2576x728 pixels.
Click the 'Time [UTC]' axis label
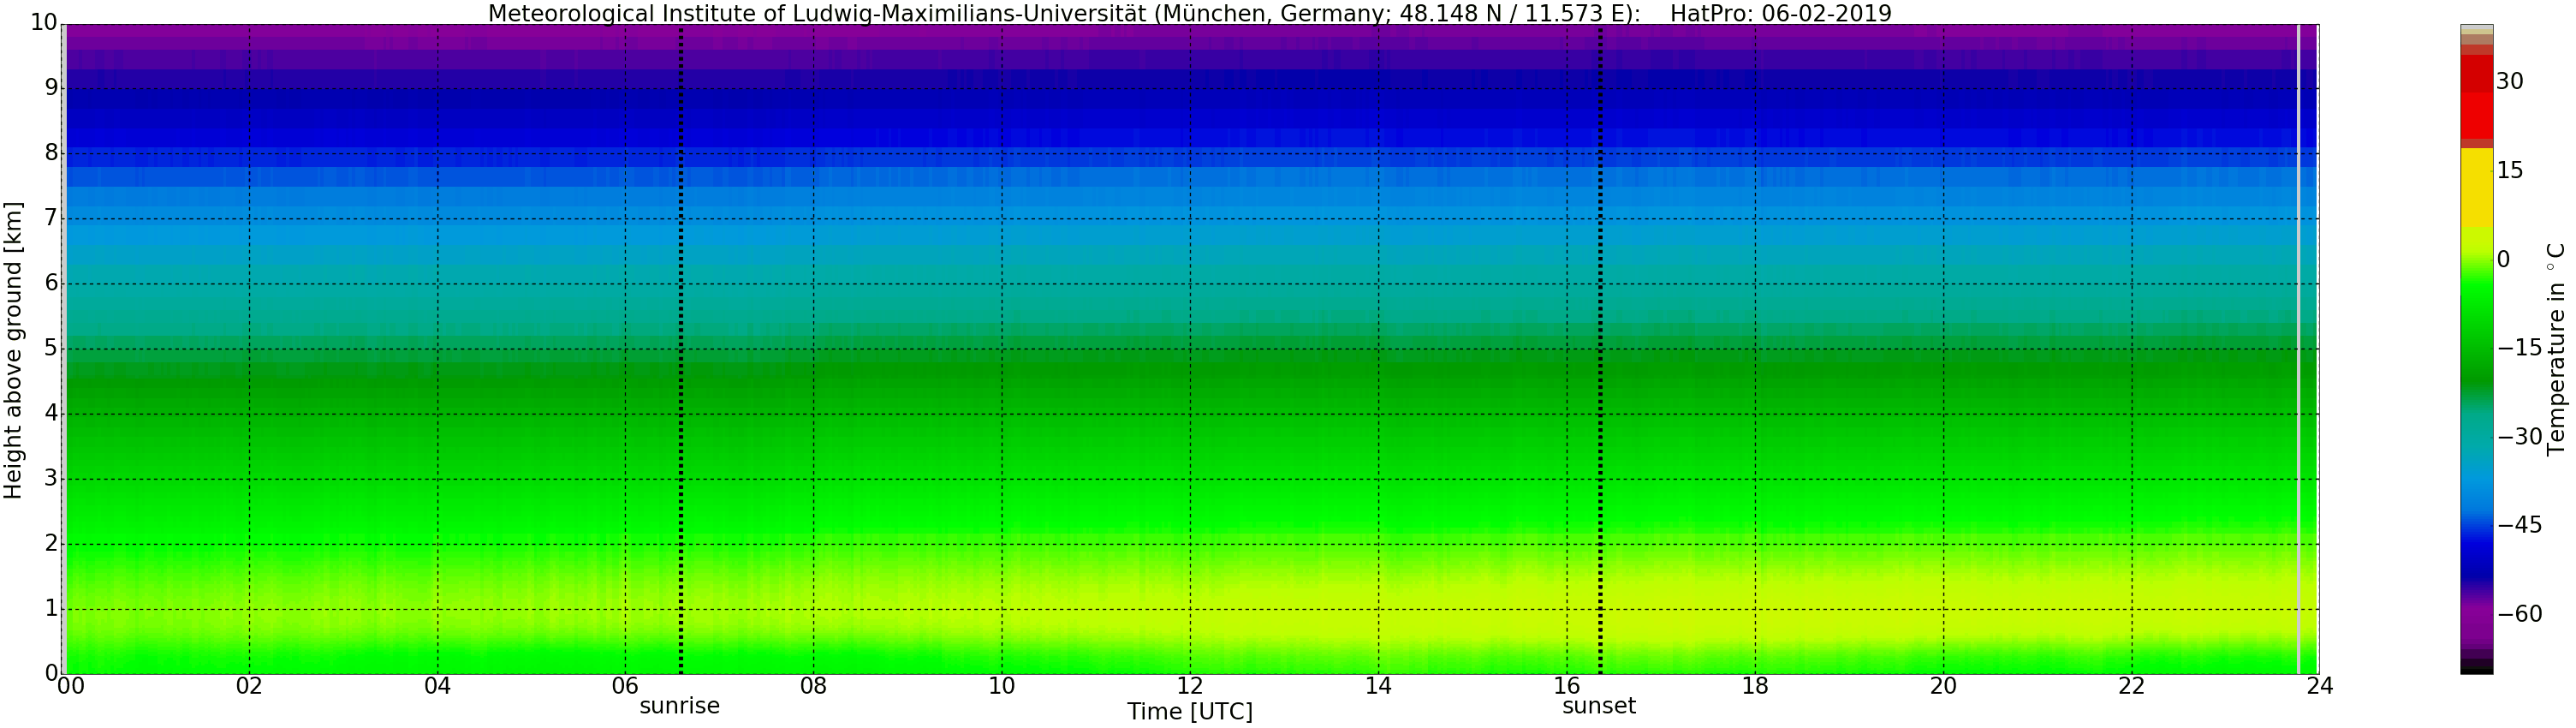click(1189, 712)
